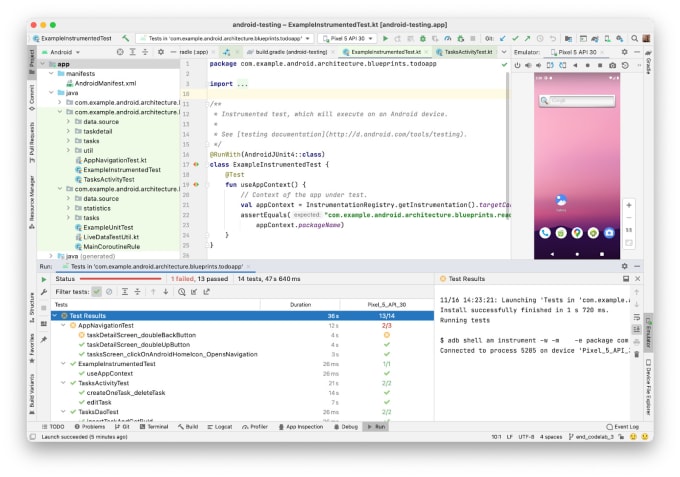Select AndroidManifest.xml in the project tree
Image resolution: width=680 pixels, height=477 pixels.
pos(103,85)
